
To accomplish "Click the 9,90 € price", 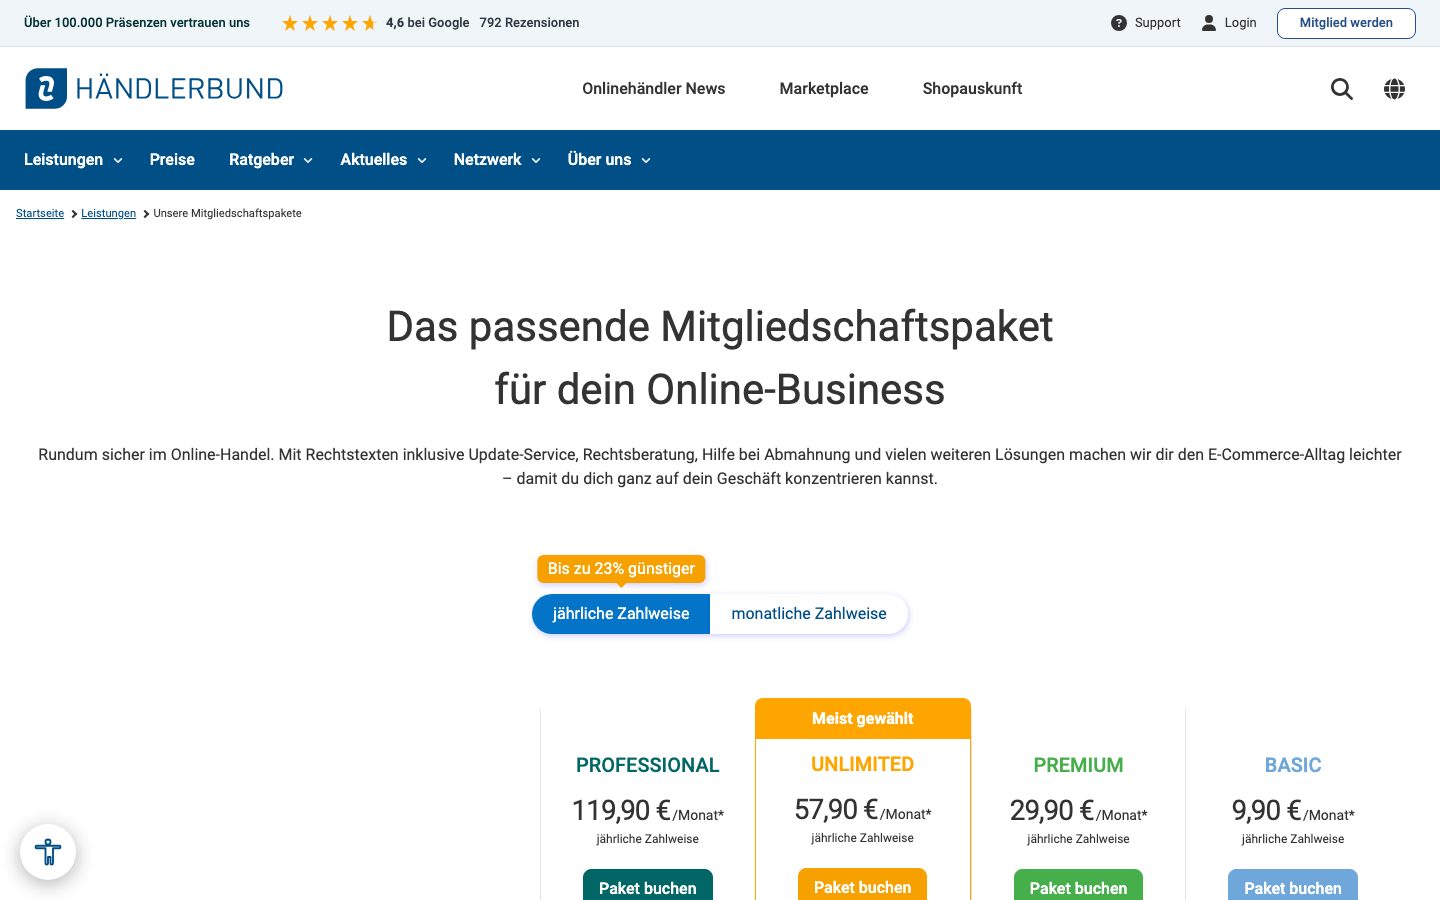I will coord(1267,810).
